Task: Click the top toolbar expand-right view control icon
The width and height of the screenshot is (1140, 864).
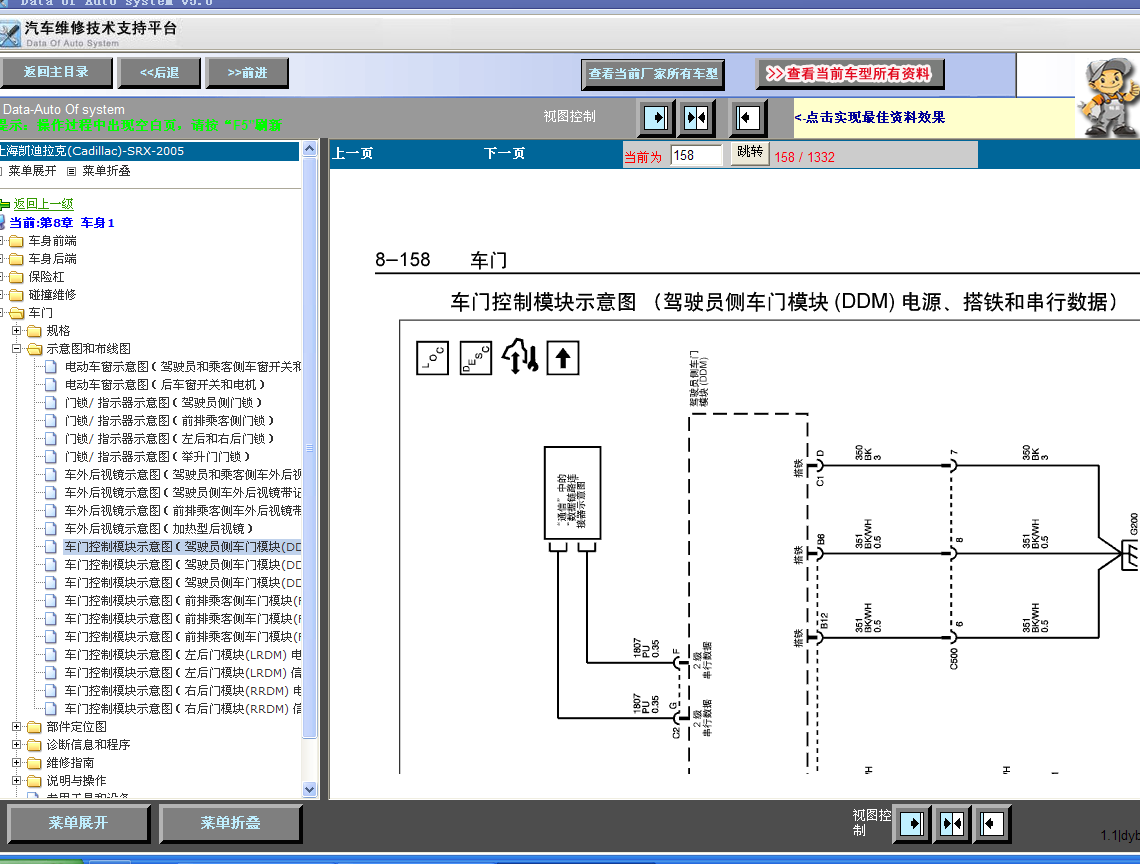Action: pyautogui.click(x=656, y=118)
